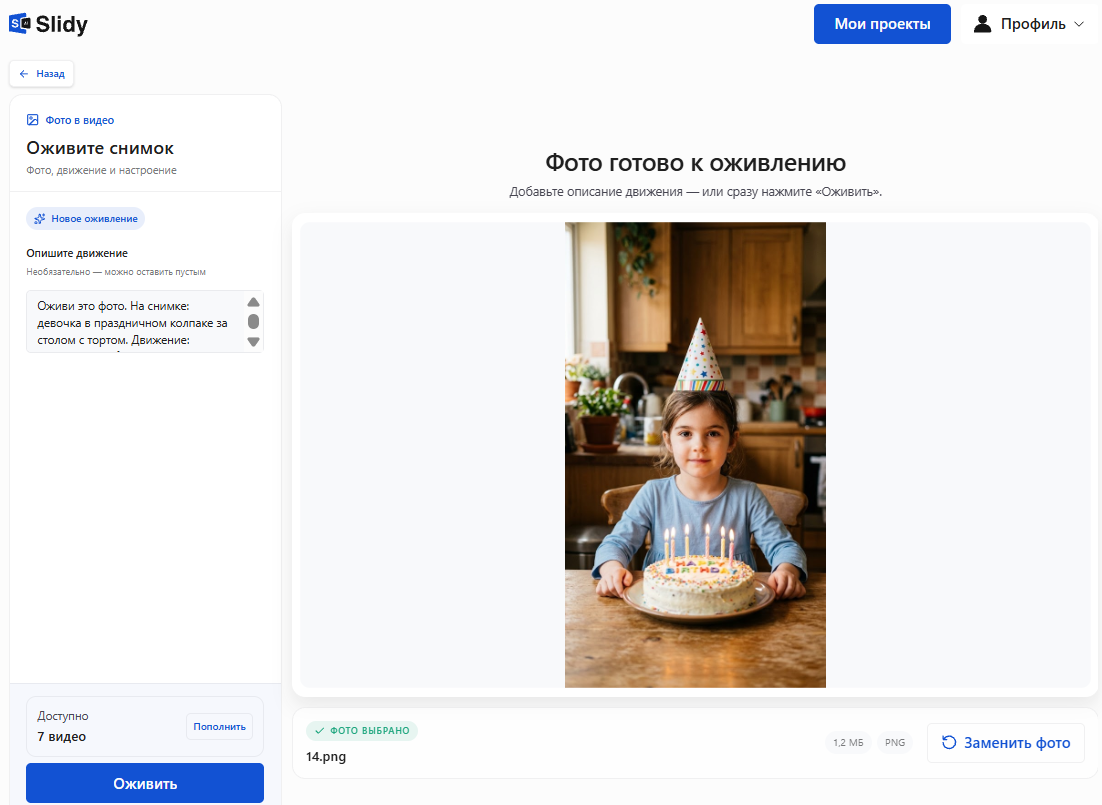
Task: Click the profile avatar icon
Action: (x=983, y=24)
